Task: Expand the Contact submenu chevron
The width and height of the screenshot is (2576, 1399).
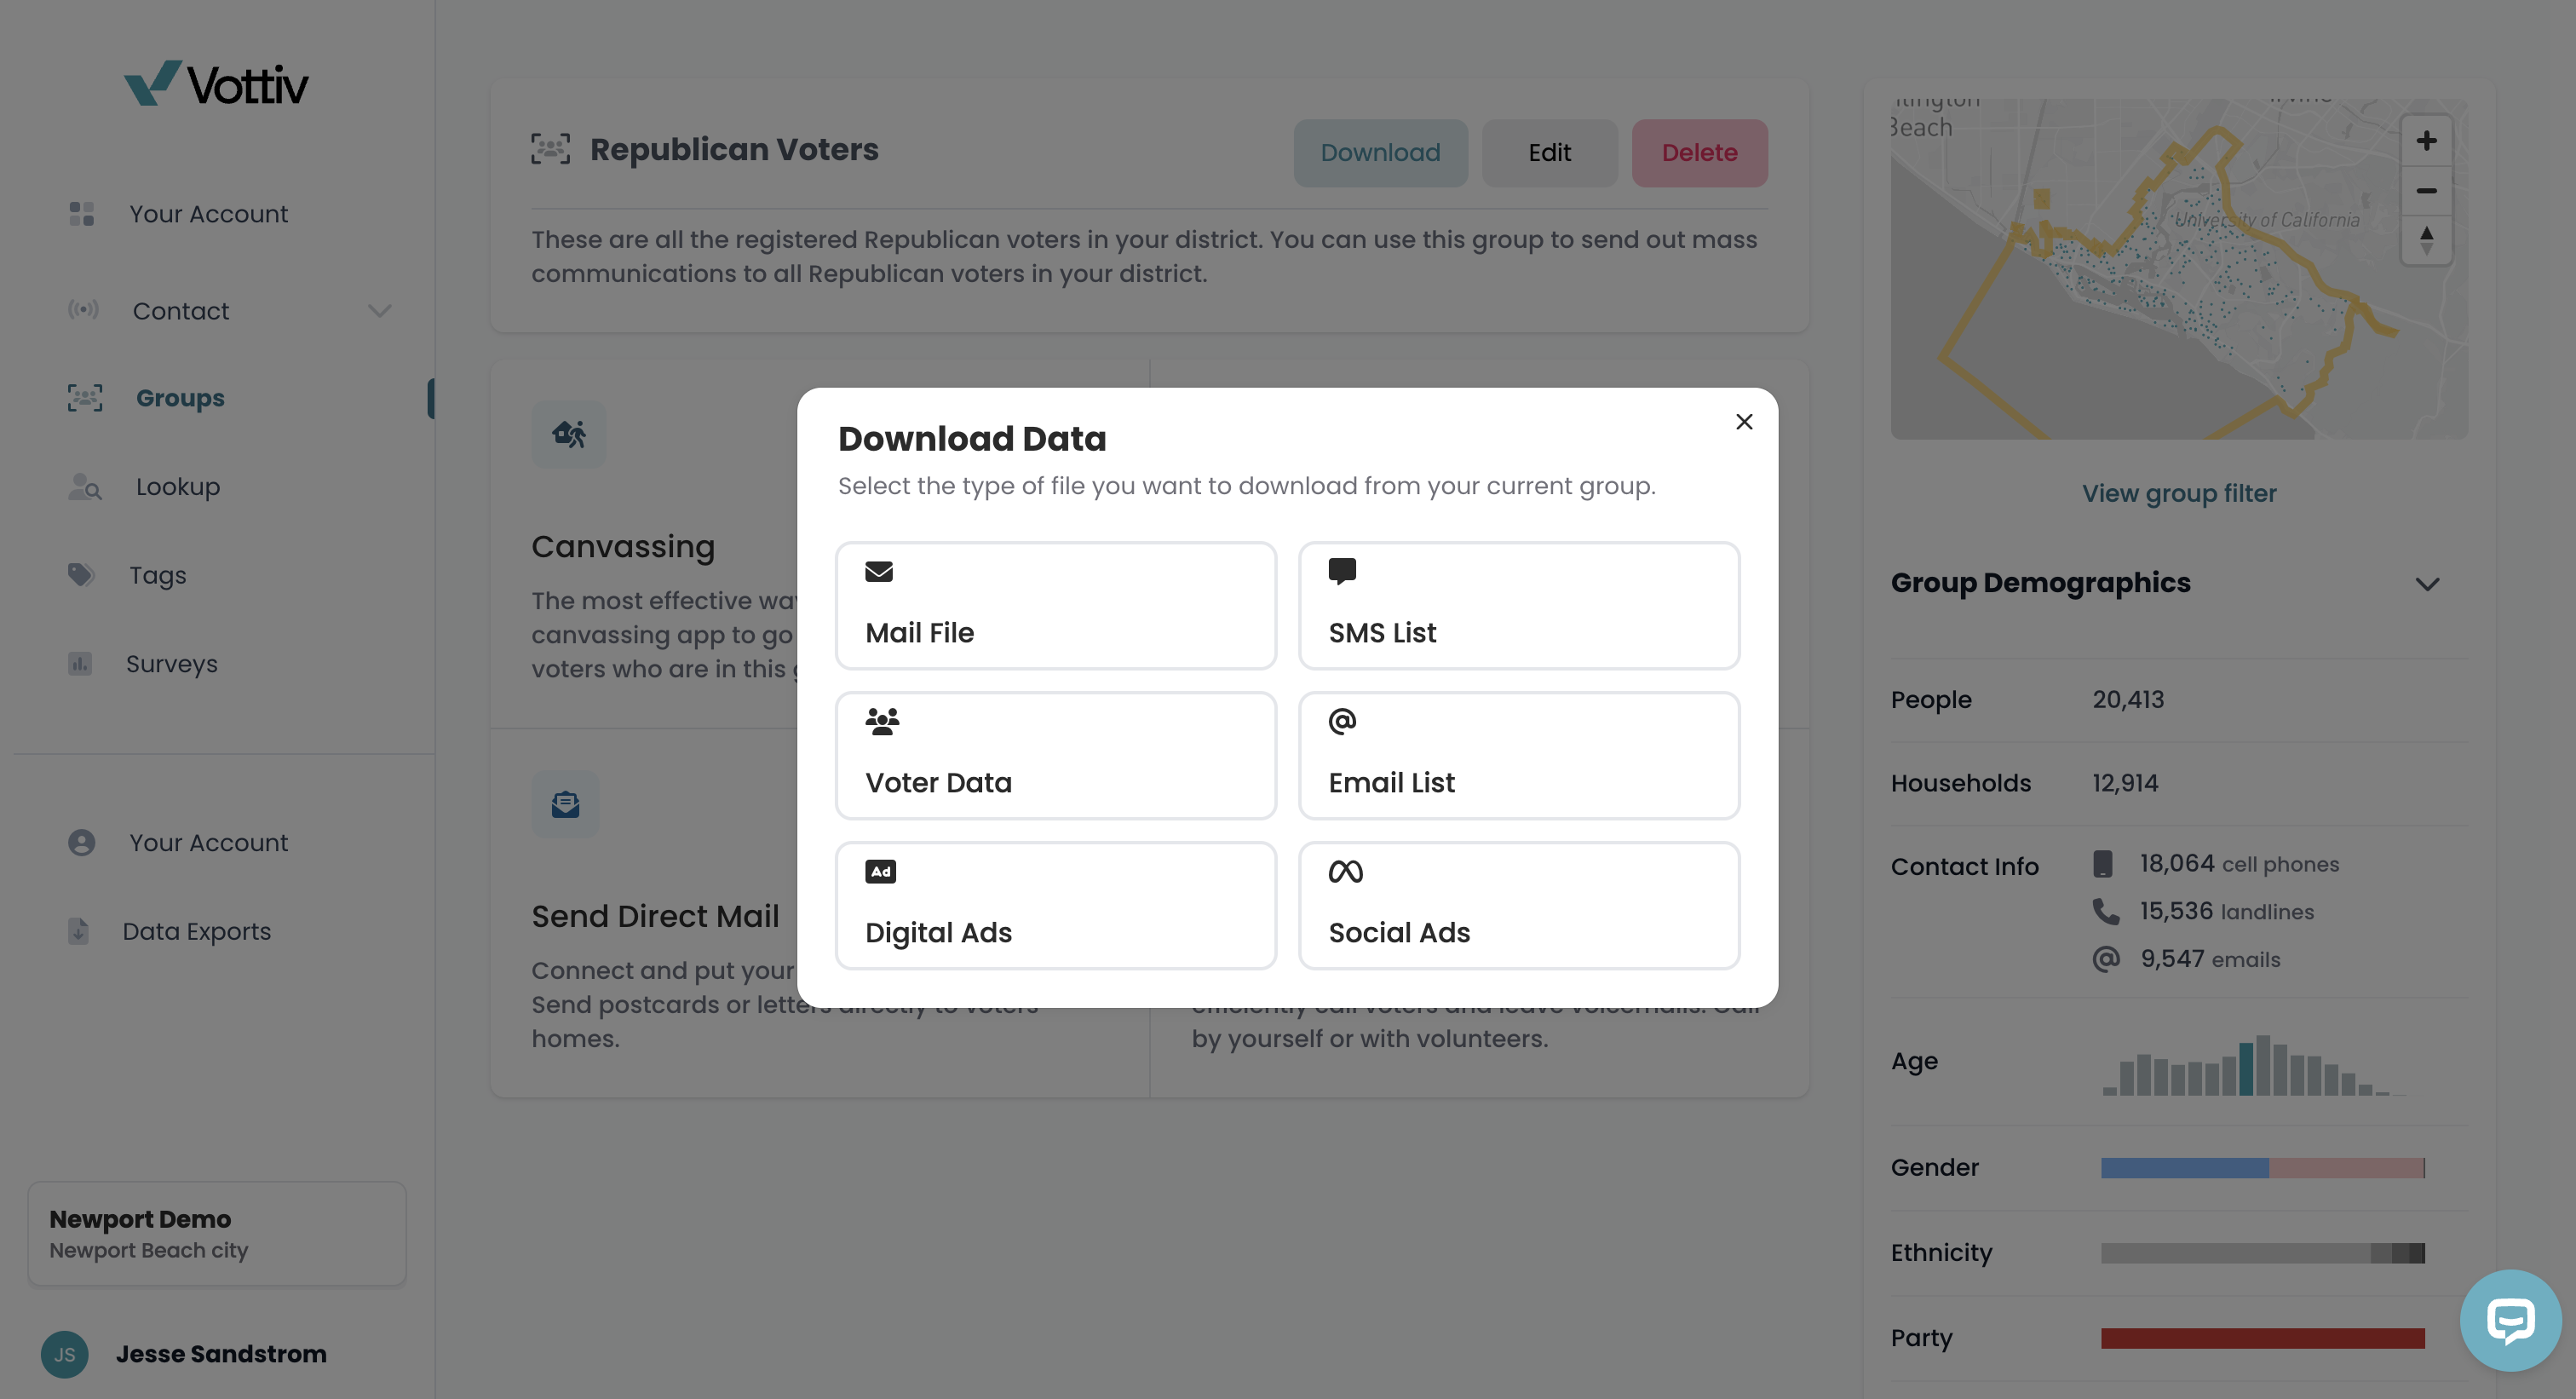Action: tap(379, 311)
